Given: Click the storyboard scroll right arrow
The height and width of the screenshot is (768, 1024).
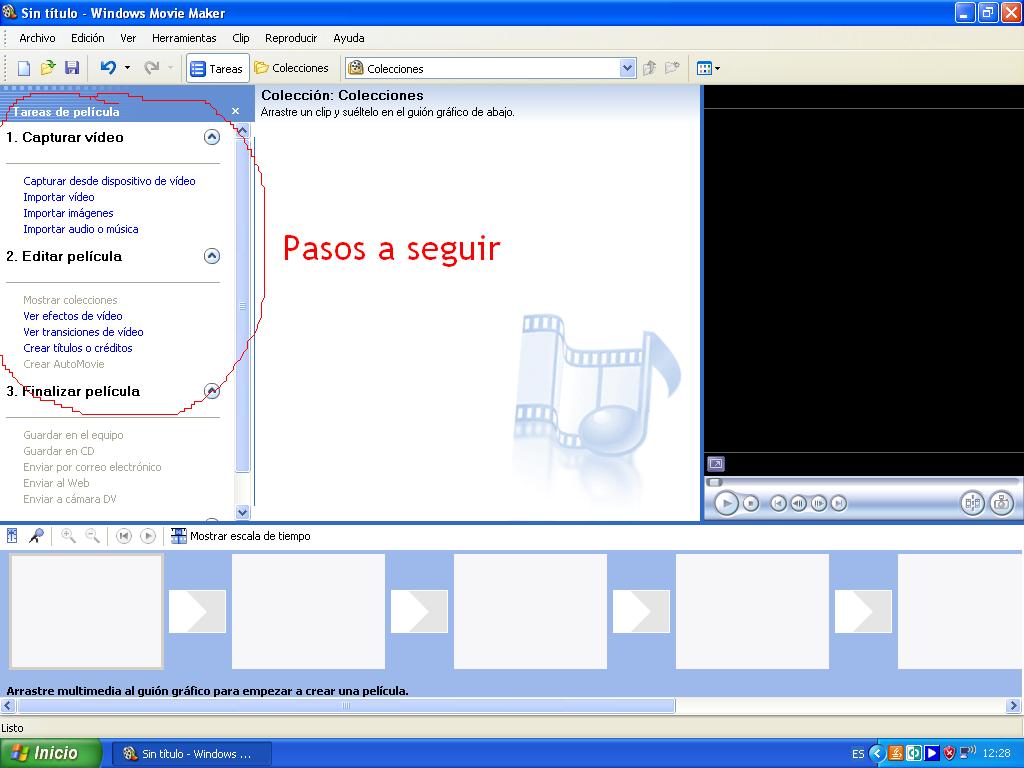Looking at the screenshot, I should click(1014, 705).
